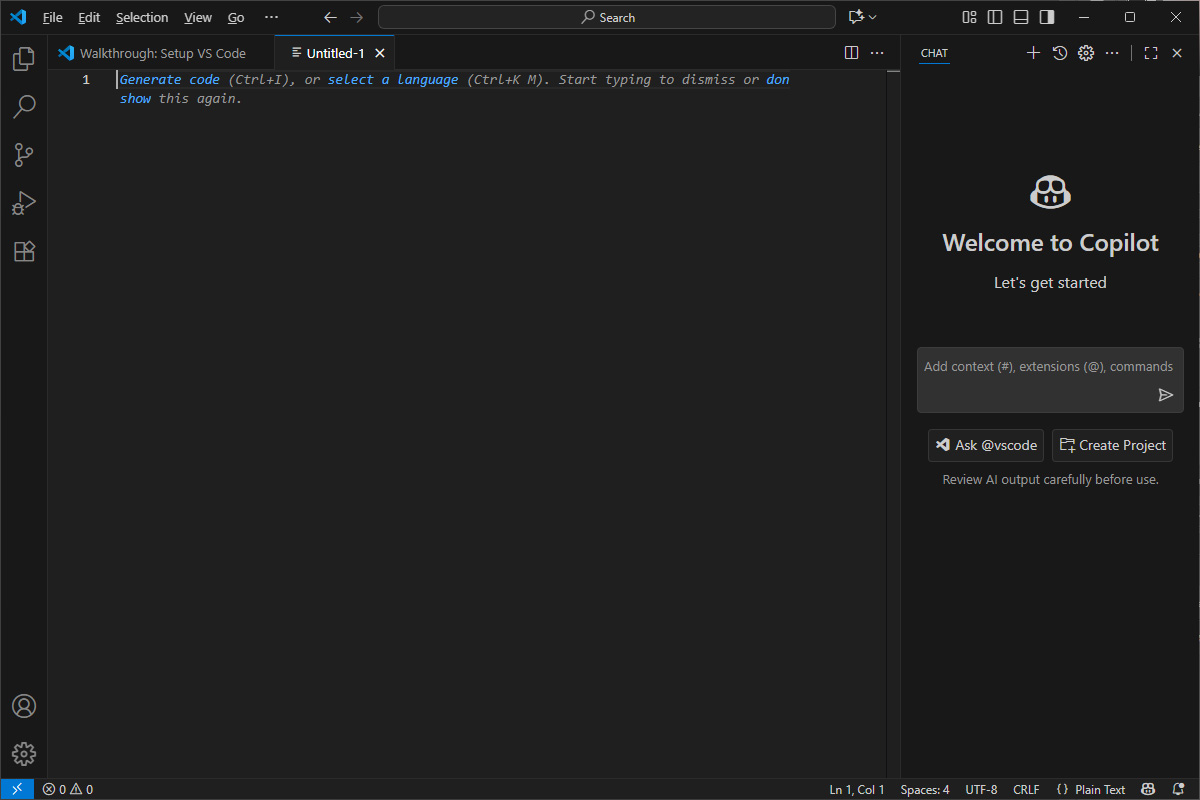Viewport: 1200px width, 800px height.
Task: Open the Copilot dropdown in title bar
Action: 862,17
